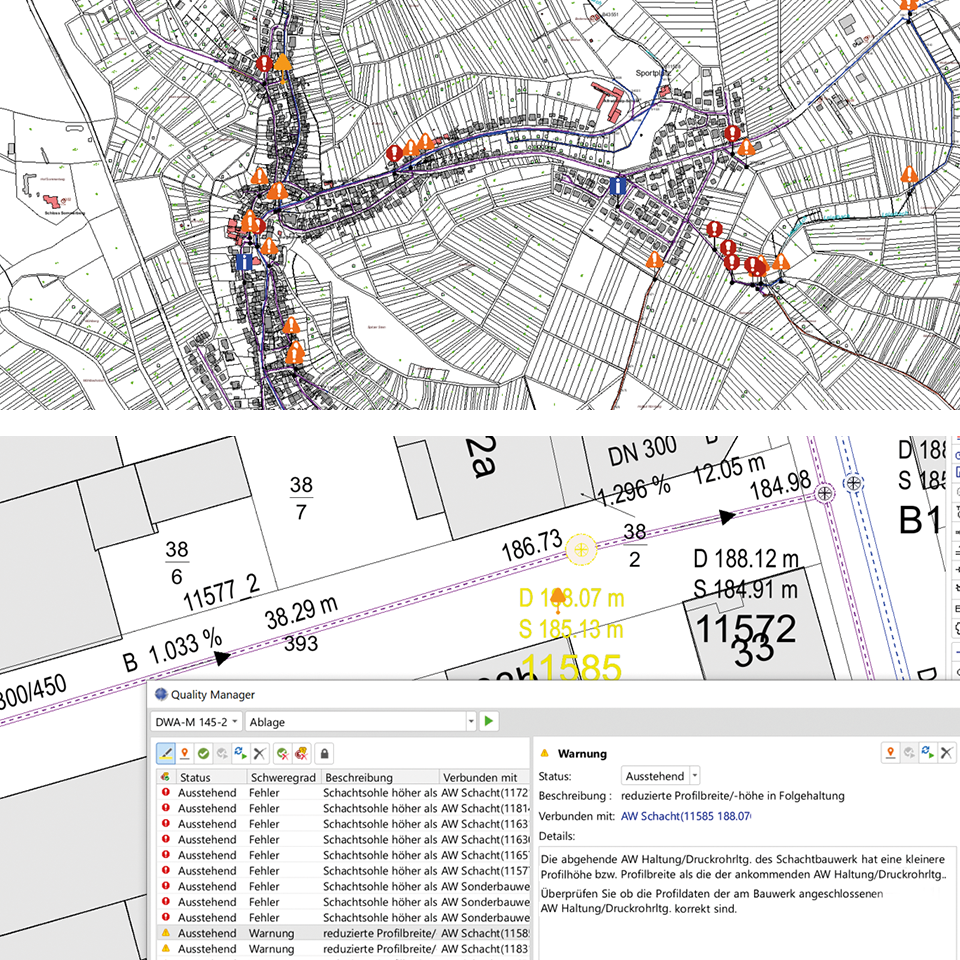
Task: Toggle the padlock lock button
Action: click(325, 753)
